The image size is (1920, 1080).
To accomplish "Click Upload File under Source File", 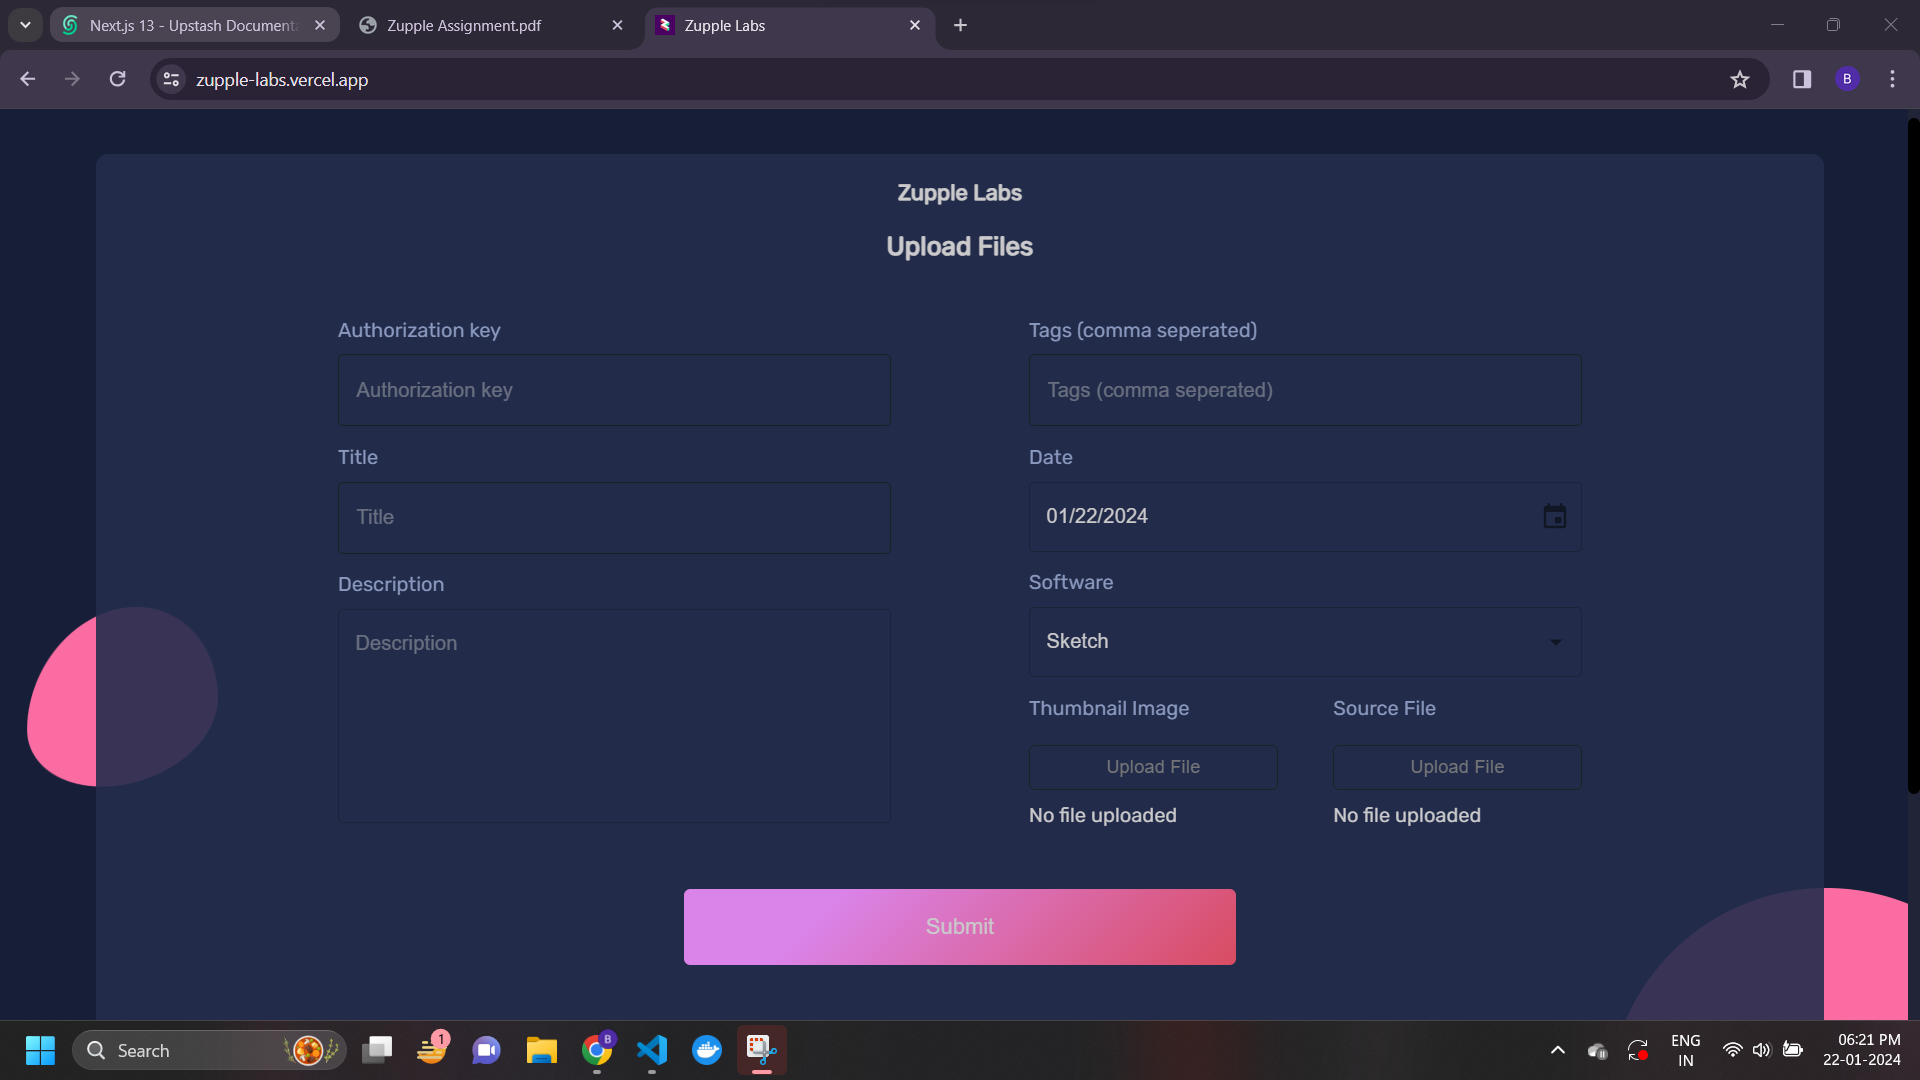I will pyautogui.click(x=1456, y=767).
